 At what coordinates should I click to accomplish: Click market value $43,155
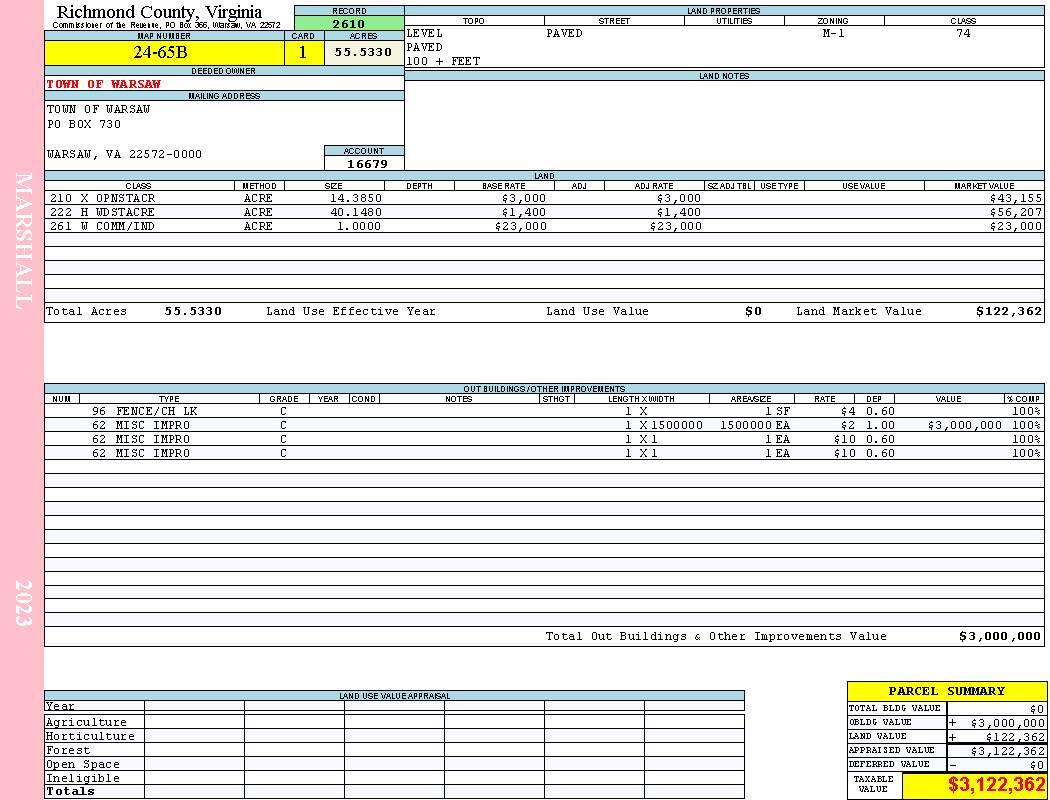[1015, 198]
